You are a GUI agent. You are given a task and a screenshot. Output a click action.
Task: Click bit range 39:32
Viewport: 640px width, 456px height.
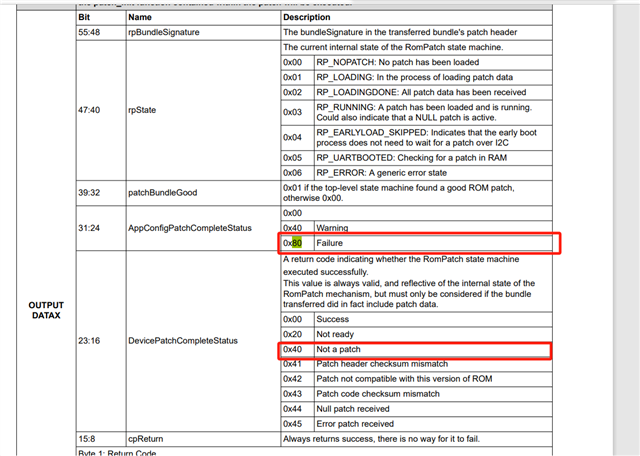[x=89, y=193]
